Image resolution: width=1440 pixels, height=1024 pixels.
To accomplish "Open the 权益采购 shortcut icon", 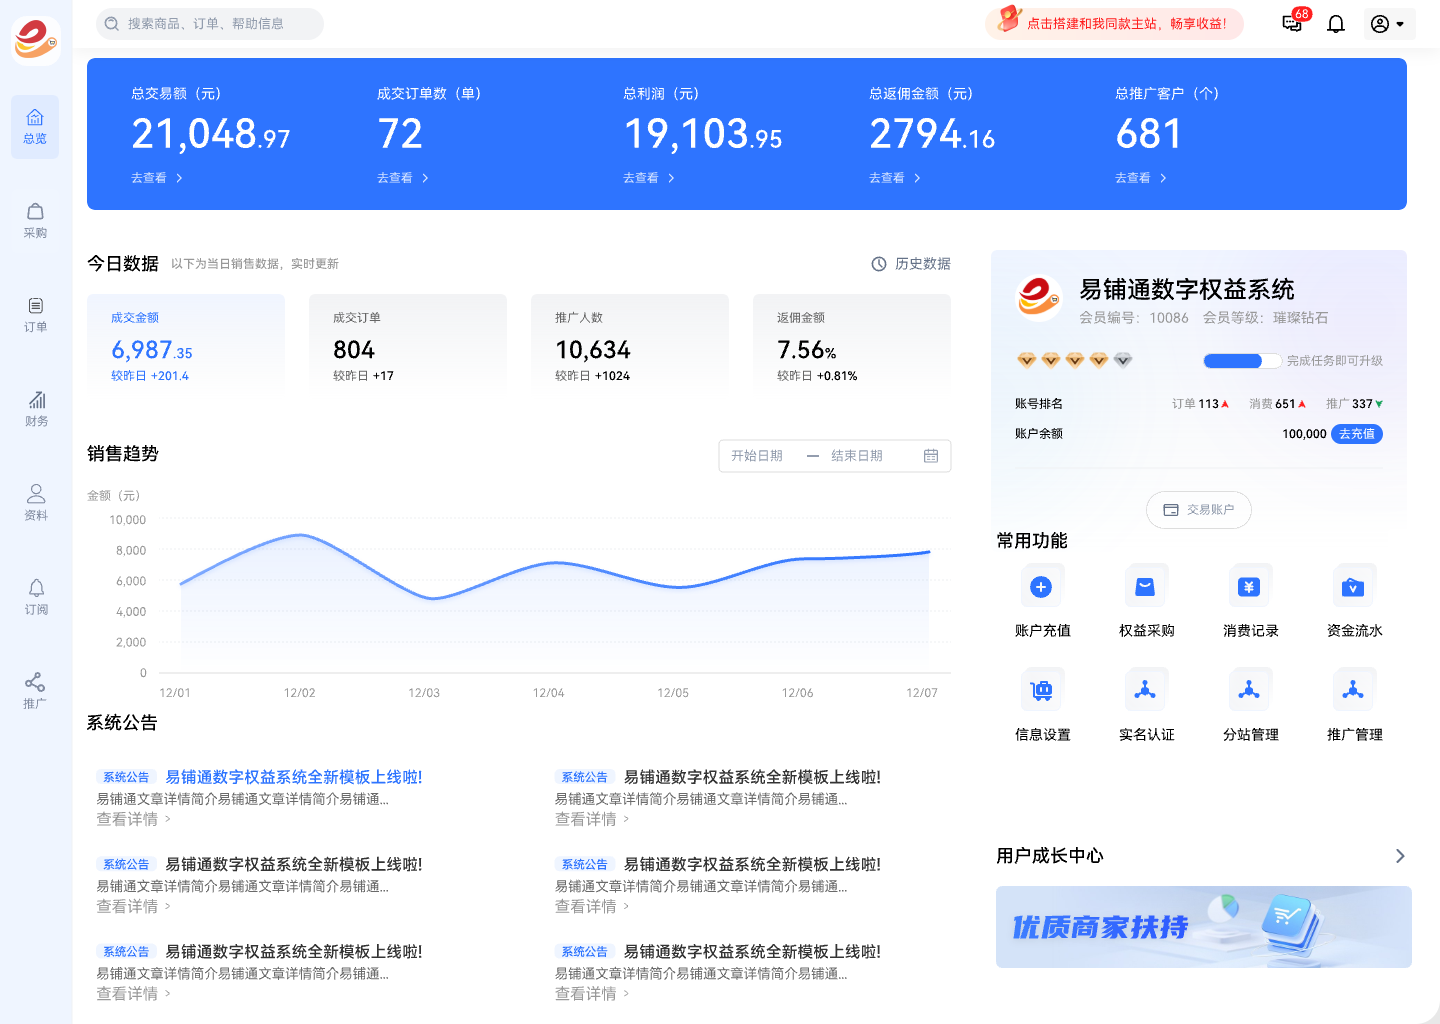I will point(1145,587).
